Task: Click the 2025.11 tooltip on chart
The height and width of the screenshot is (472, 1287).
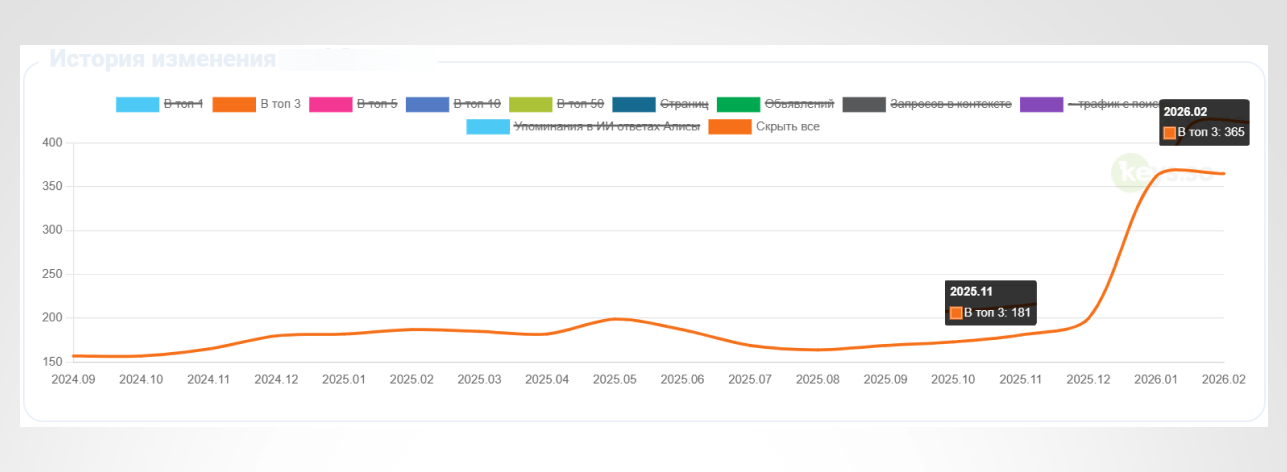Action: [x=991, y=302]
